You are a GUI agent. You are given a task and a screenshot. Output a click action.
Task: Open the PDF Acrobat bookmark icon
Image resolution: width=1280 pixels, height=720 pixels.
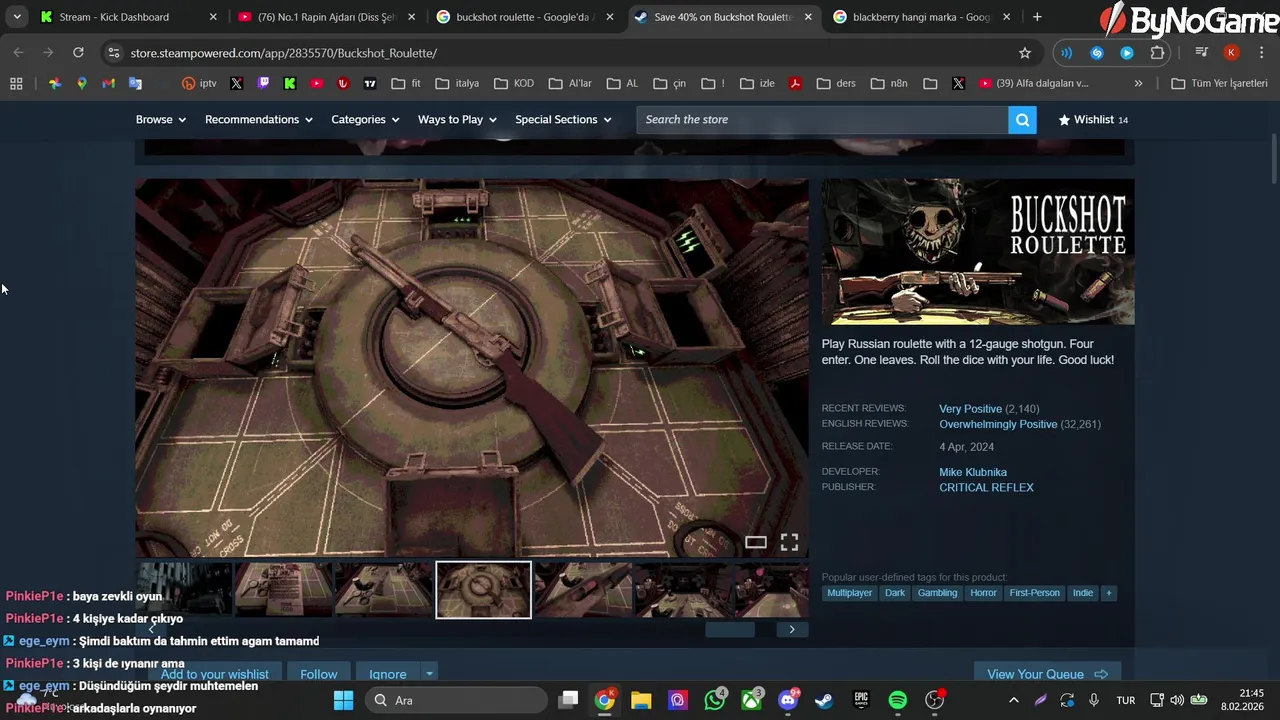point(795,84)
